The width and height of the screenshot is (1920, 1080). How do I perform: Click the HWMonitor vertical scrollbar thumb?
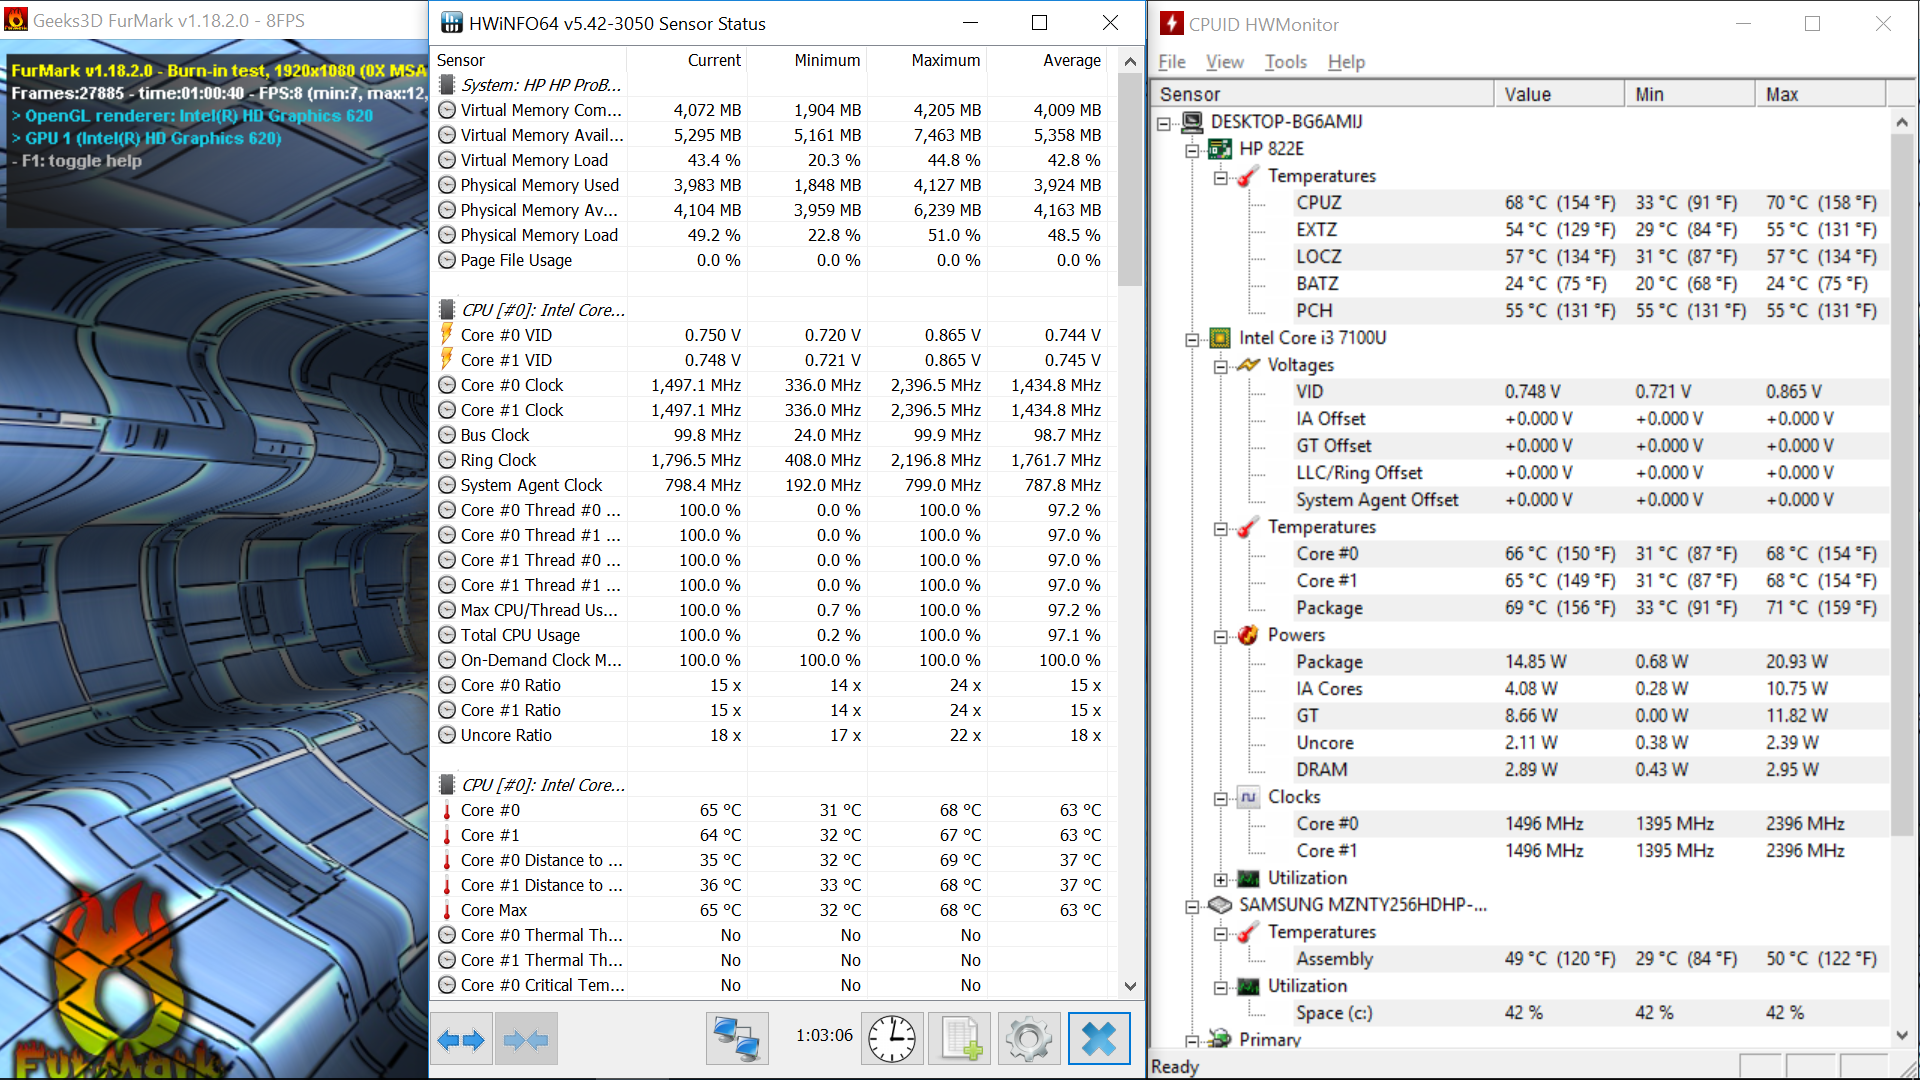(1902, 485)
